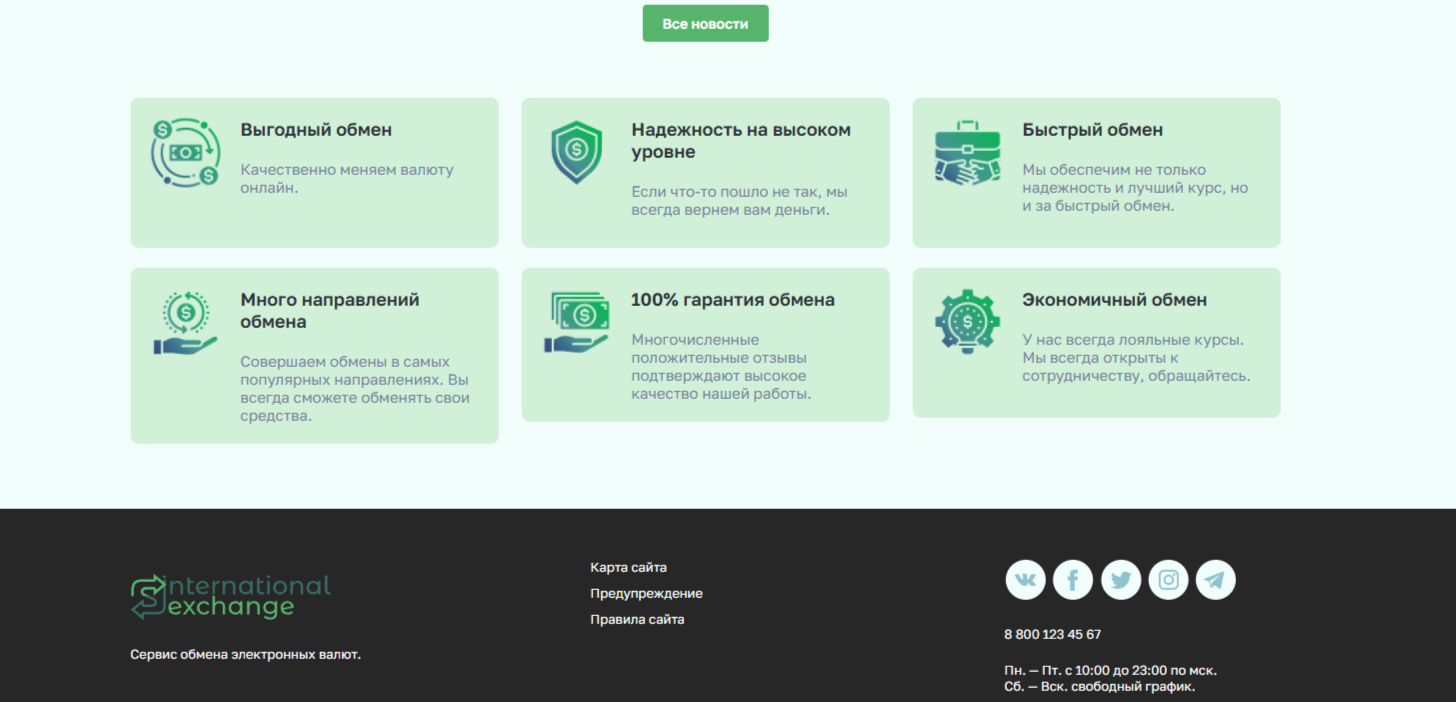Open the Facebook page icon
The width and height of the screenshot is (1456, 702).
click(x=1073, y=580)
